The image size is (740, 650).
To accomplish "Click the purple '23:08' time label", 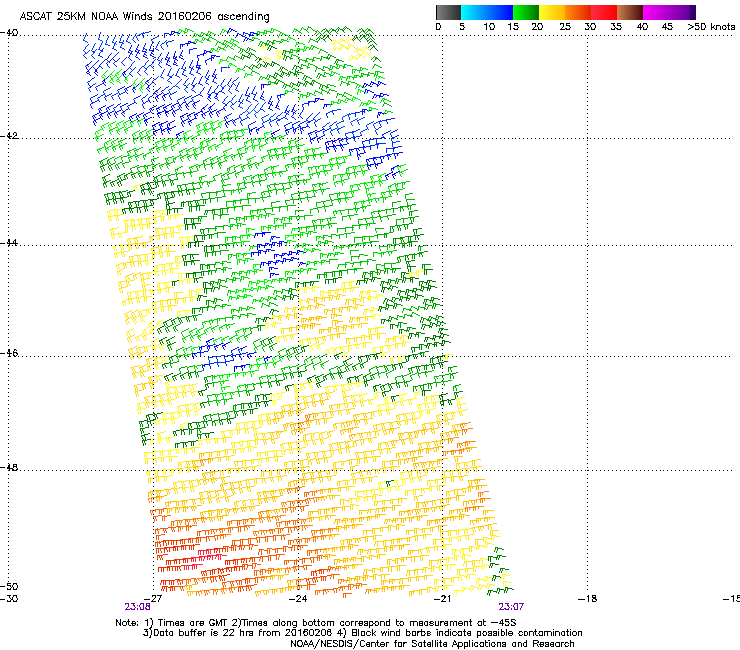I will (137, 607).
